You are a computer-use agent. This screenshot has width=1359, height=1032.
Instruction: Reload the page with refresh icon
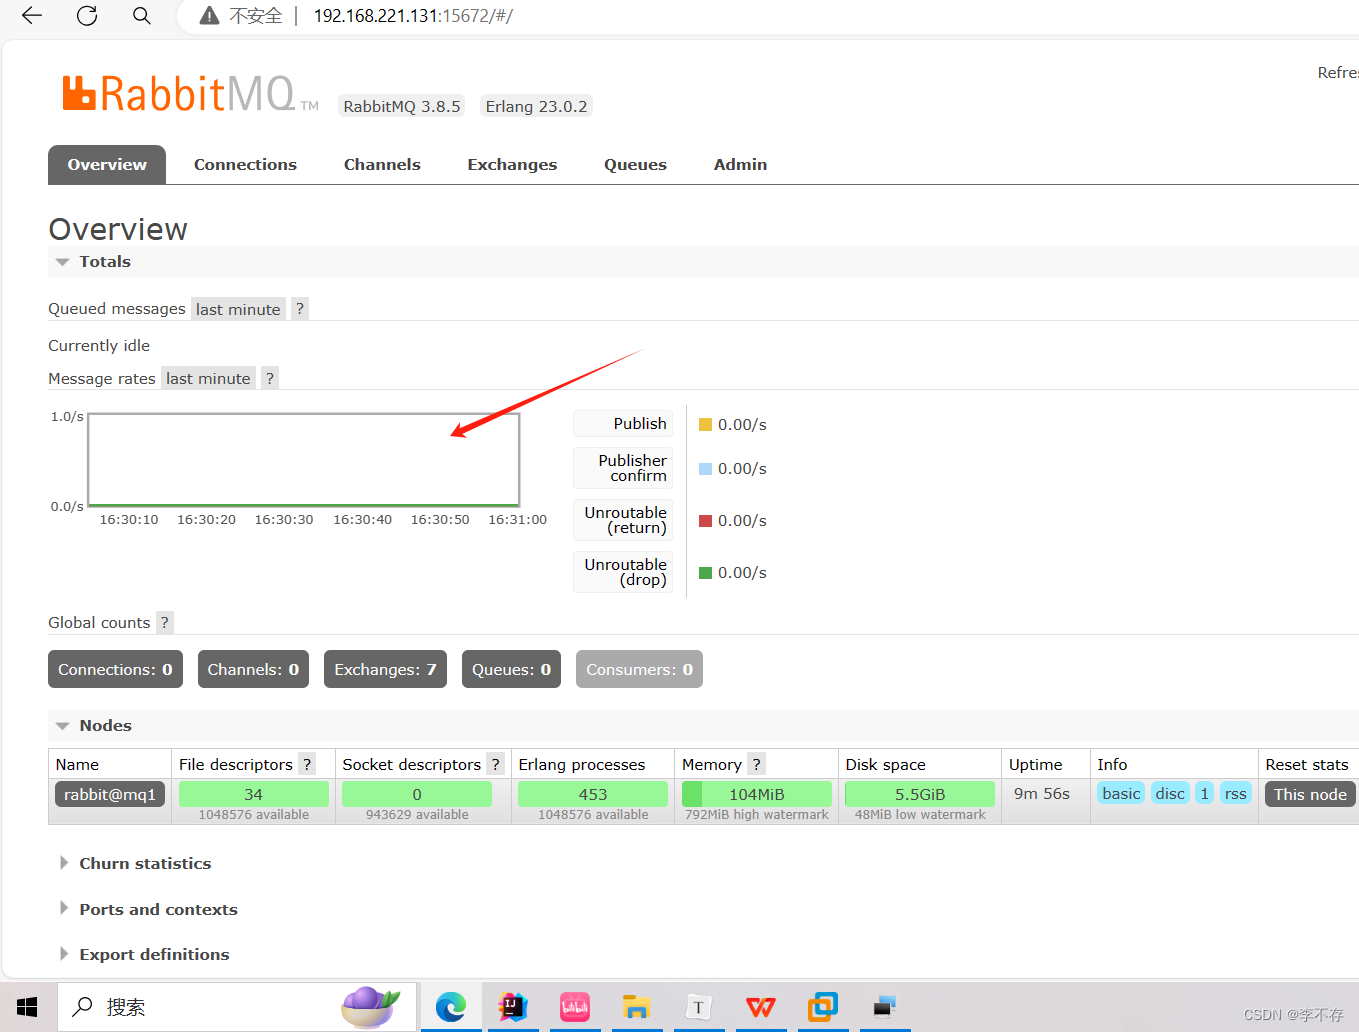[87, 16]
